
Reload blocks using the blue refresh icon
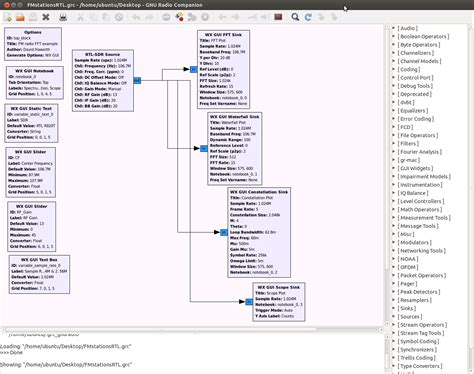click(308, 17)
